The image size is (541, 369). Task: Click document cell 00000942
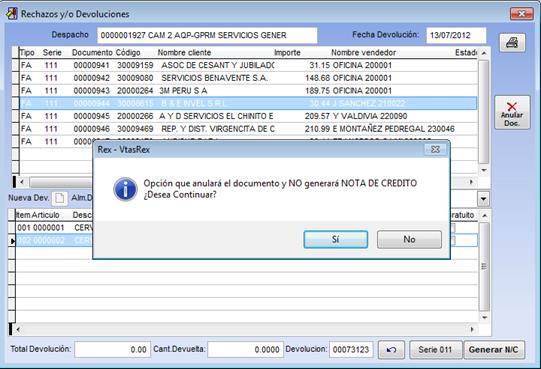91,78
